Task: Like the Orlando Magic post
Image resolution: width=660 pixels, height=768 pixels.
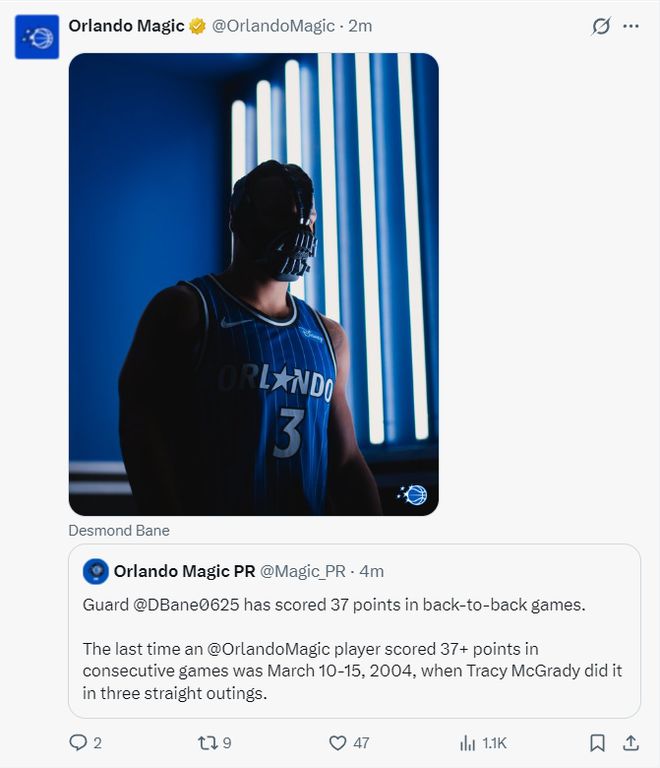Action: pyautogui.click(x=338, y=742)
